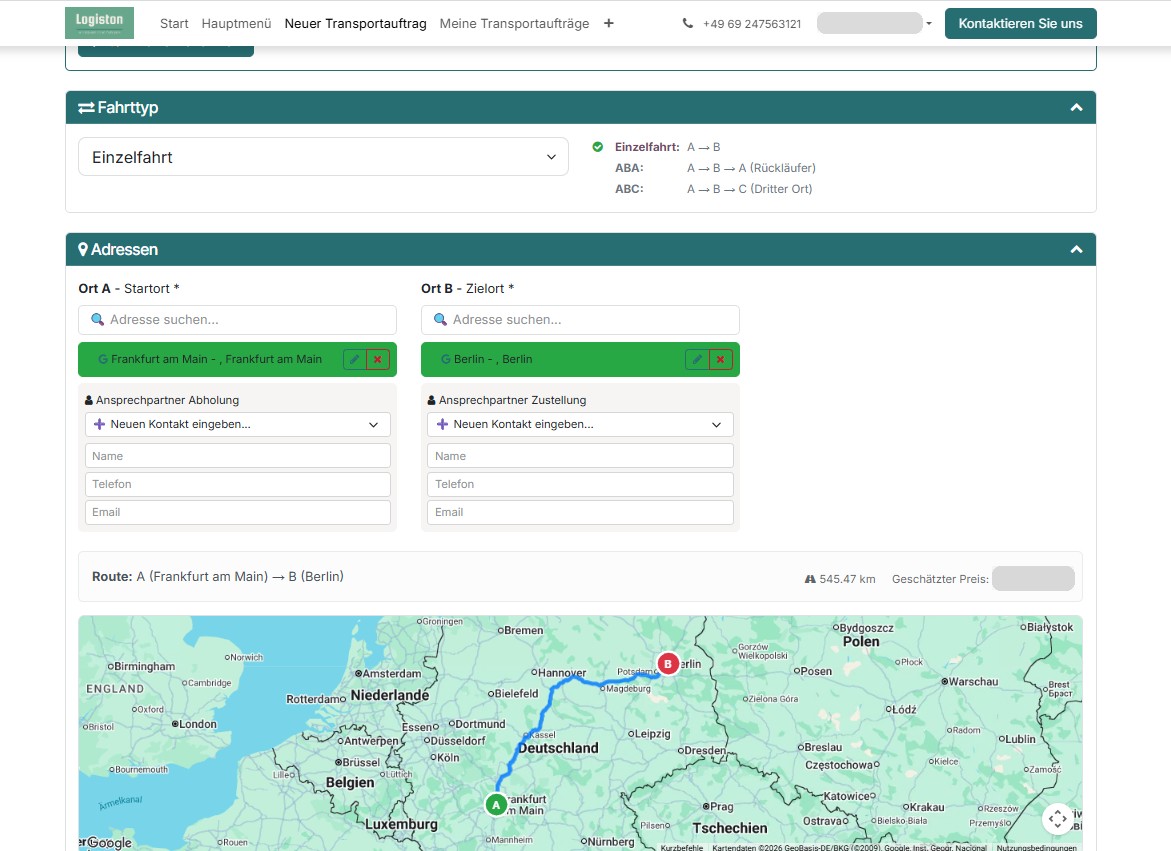Collapse the Fahrttyp section chevron
This screenshot has width=1171, height=851.
1076,107
